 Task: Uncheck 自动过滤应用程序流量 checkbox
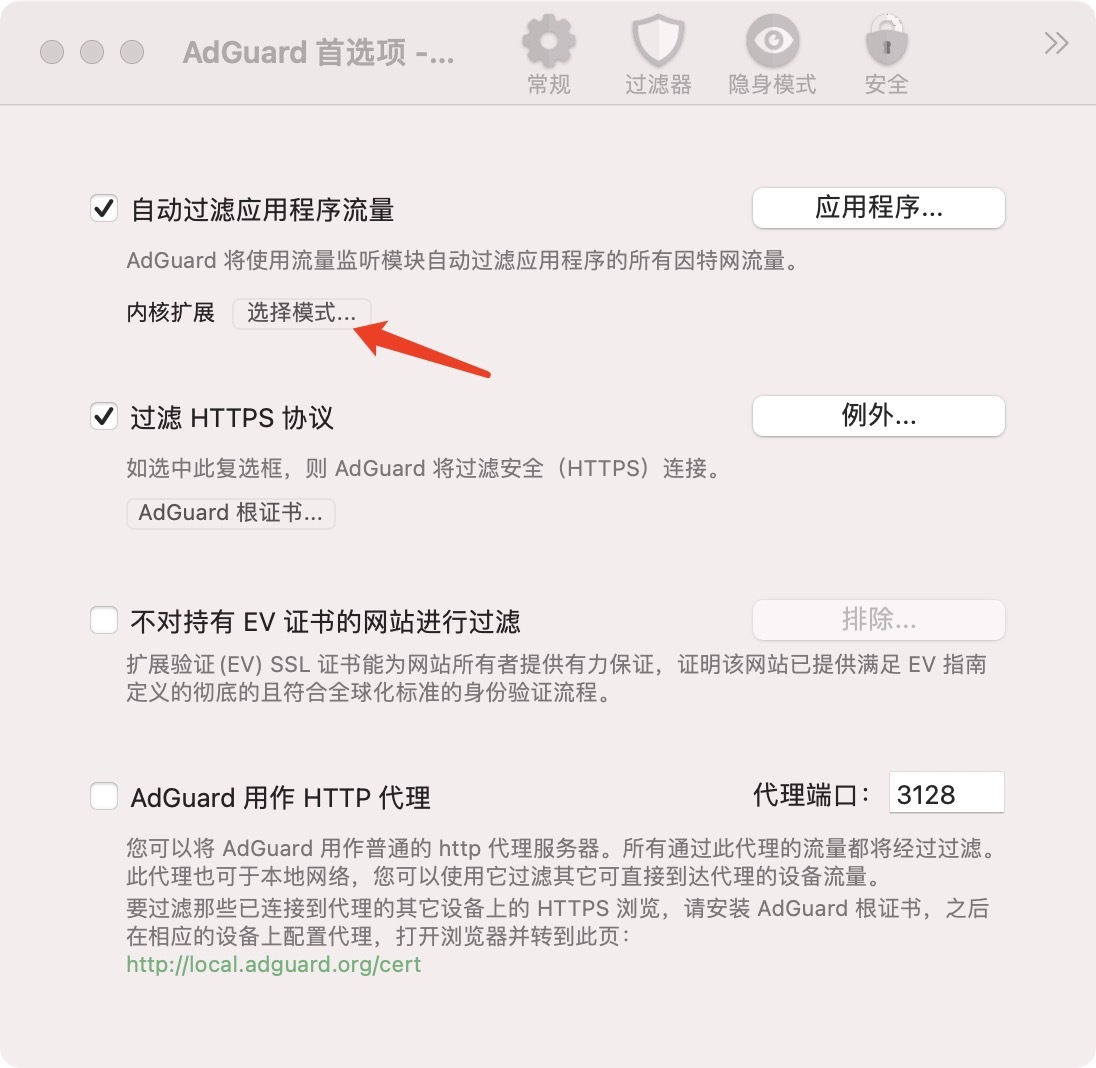coord(104,208)
